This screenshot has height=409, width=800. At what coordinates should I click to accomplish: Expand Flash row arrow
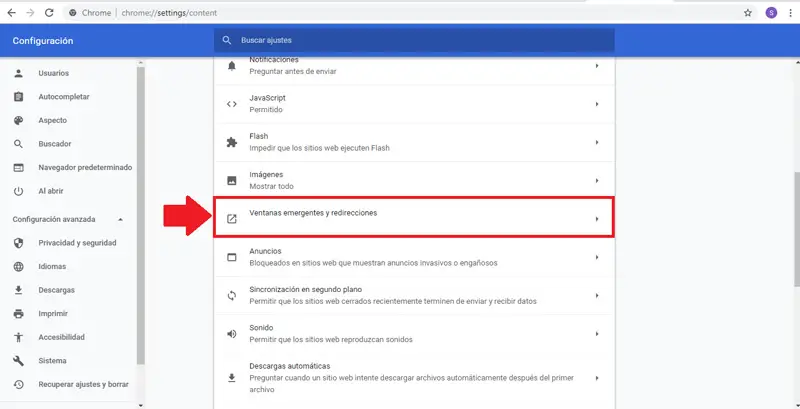tap(596, 142)
